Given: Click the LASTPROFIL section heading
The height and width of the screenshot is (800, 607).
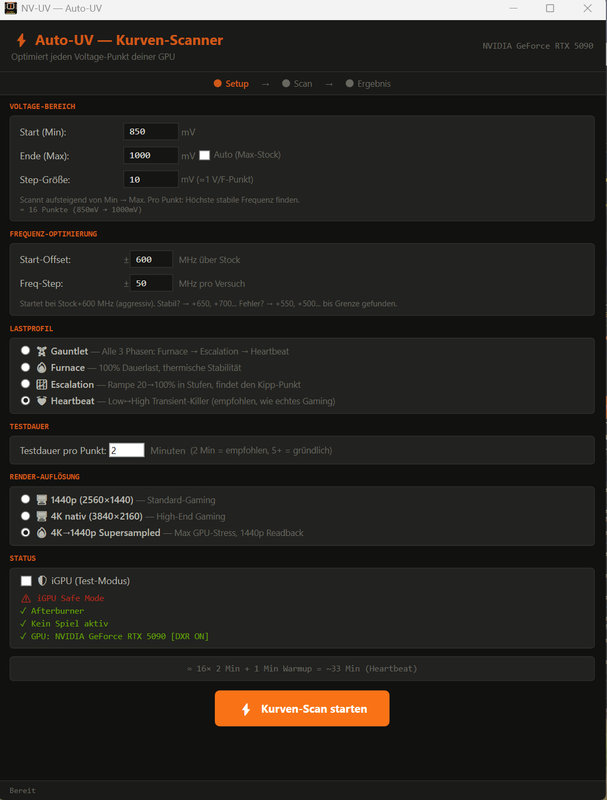Looking at the screenshot, I should pos(31,329).
